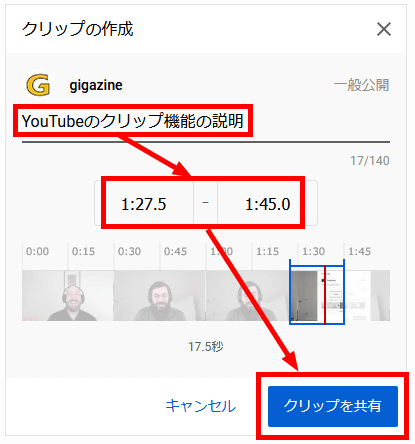Click the red playhead line in the clip range
The image size is (415, 444).
pos(324,295)
